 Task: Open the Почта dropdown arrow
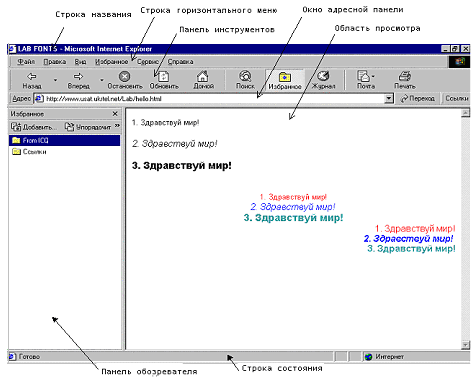373,76
